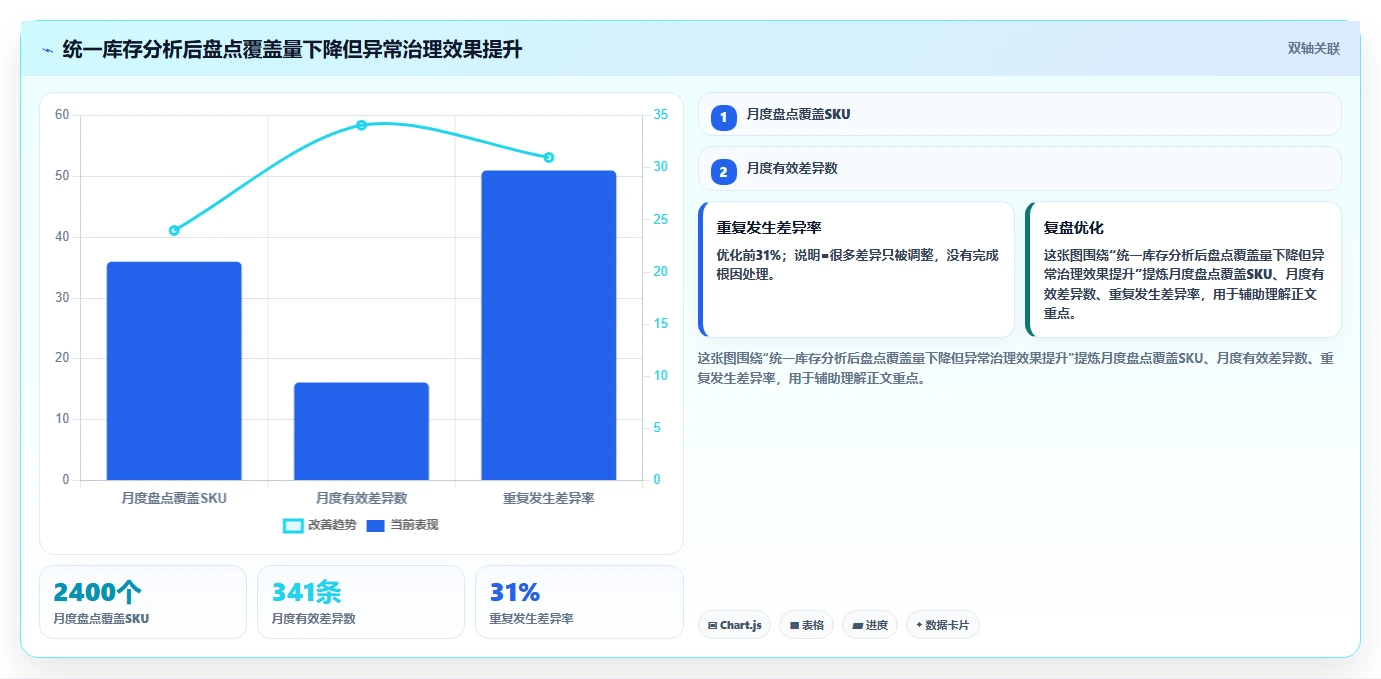Click the 2400个 stat card
The width and height of the screenshot is (1381, 679).
pos(143,602)
